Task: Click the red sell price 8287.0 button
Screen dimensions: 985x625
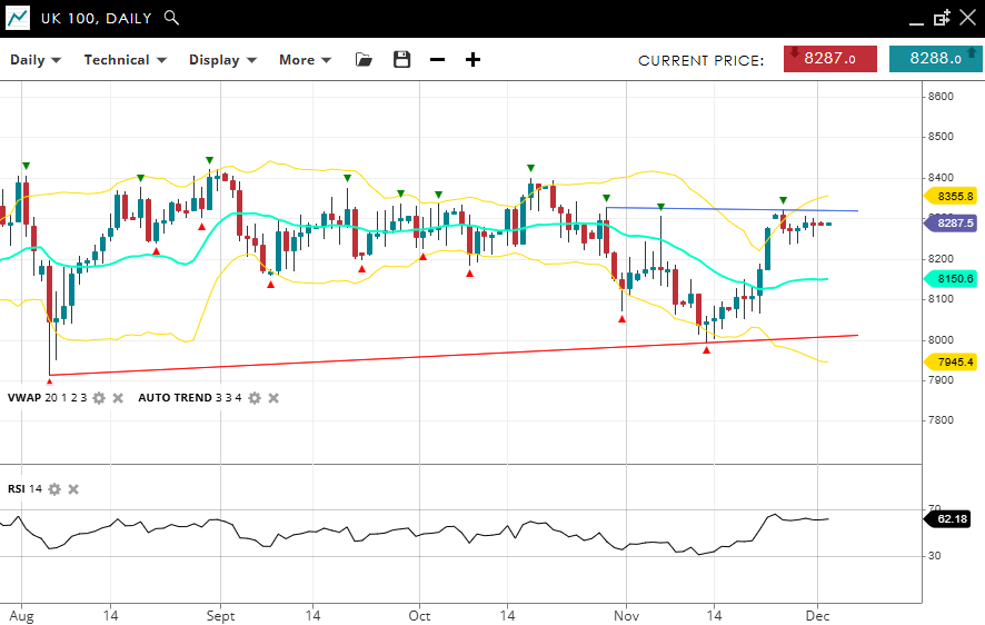Action: point(830,59)
